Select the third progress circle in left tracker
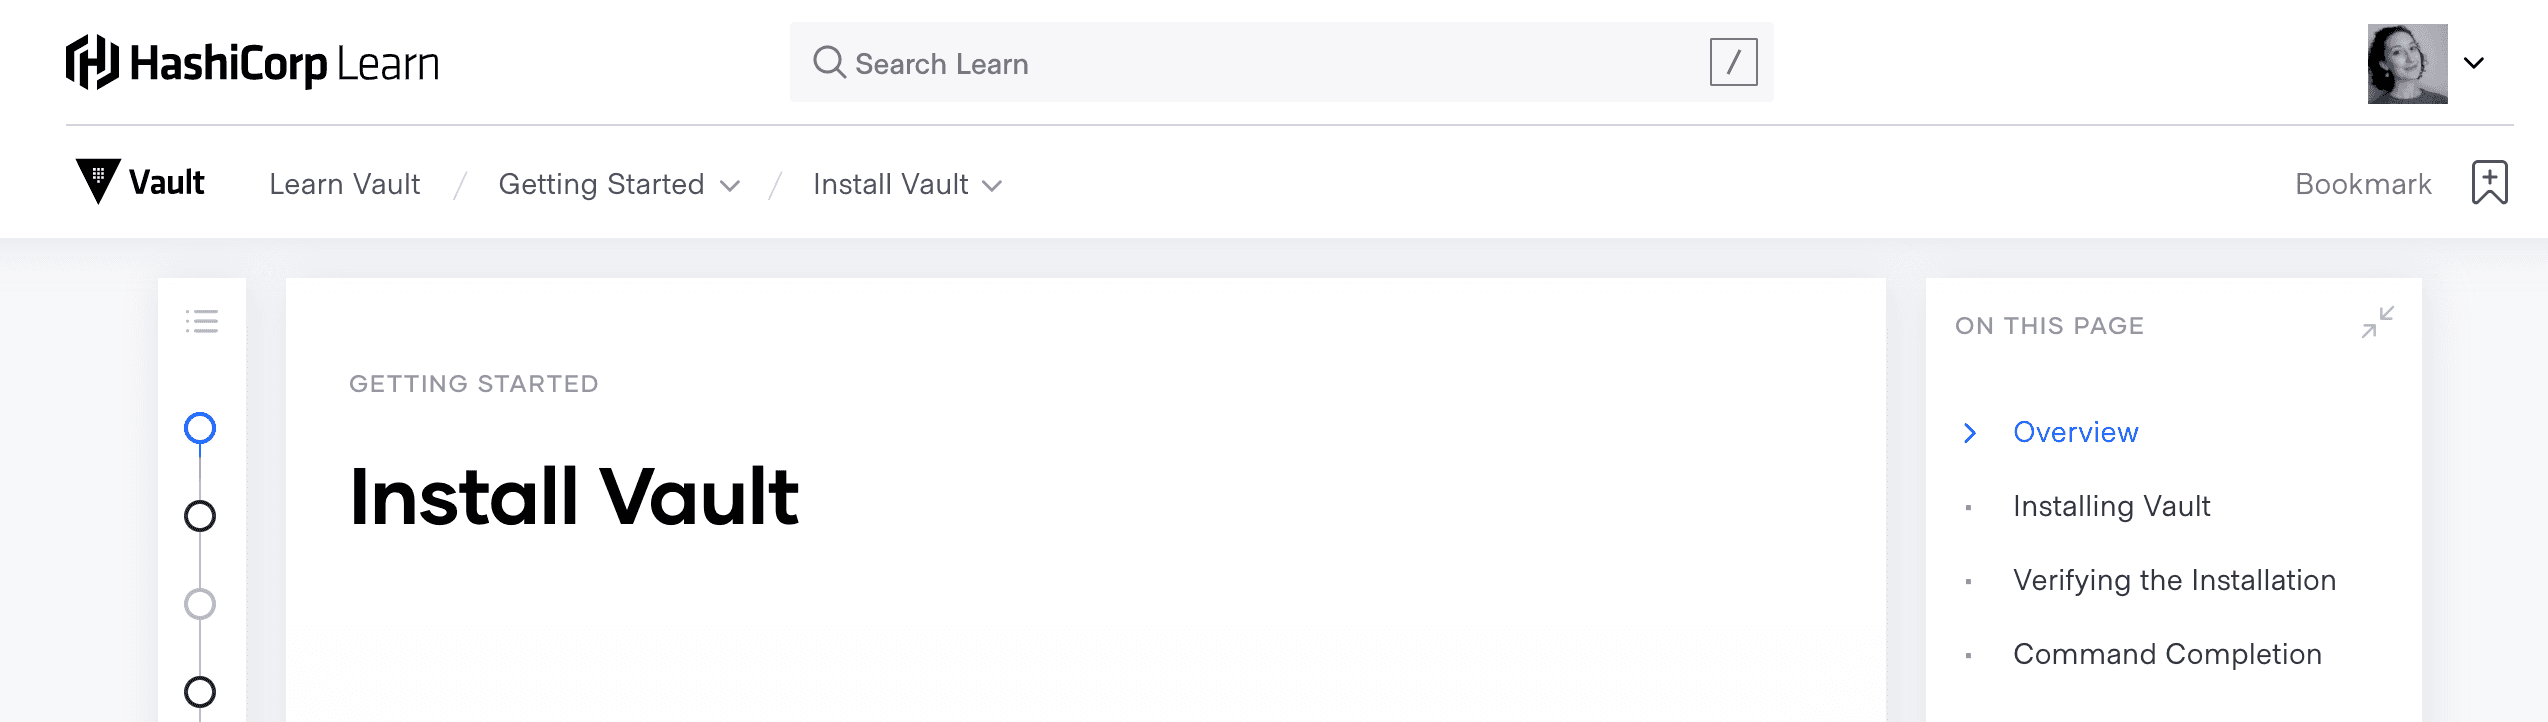The image size is (2548, 722). (200, 602)
